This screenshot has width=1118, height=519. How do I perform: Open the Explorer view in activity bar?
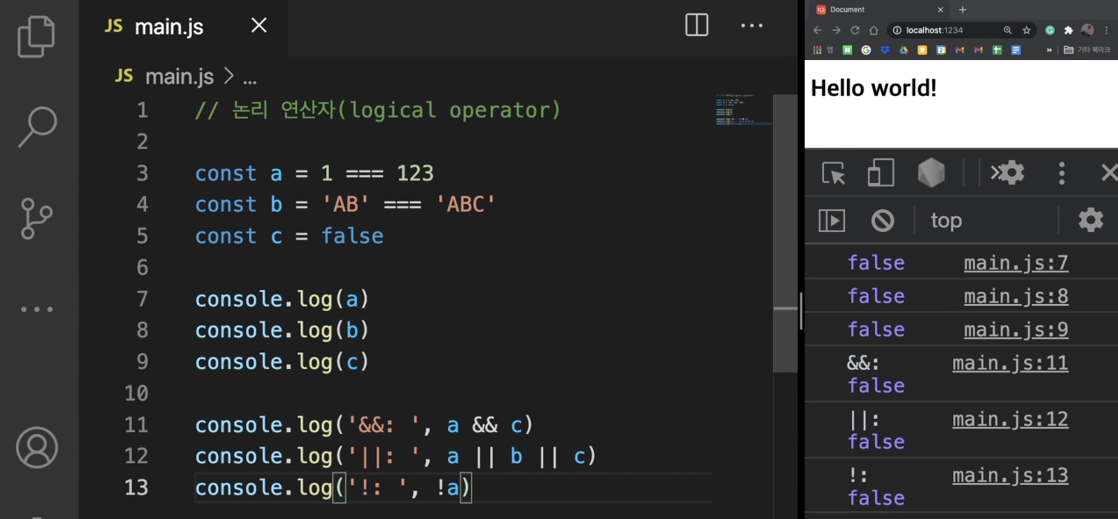click(36, 36)
